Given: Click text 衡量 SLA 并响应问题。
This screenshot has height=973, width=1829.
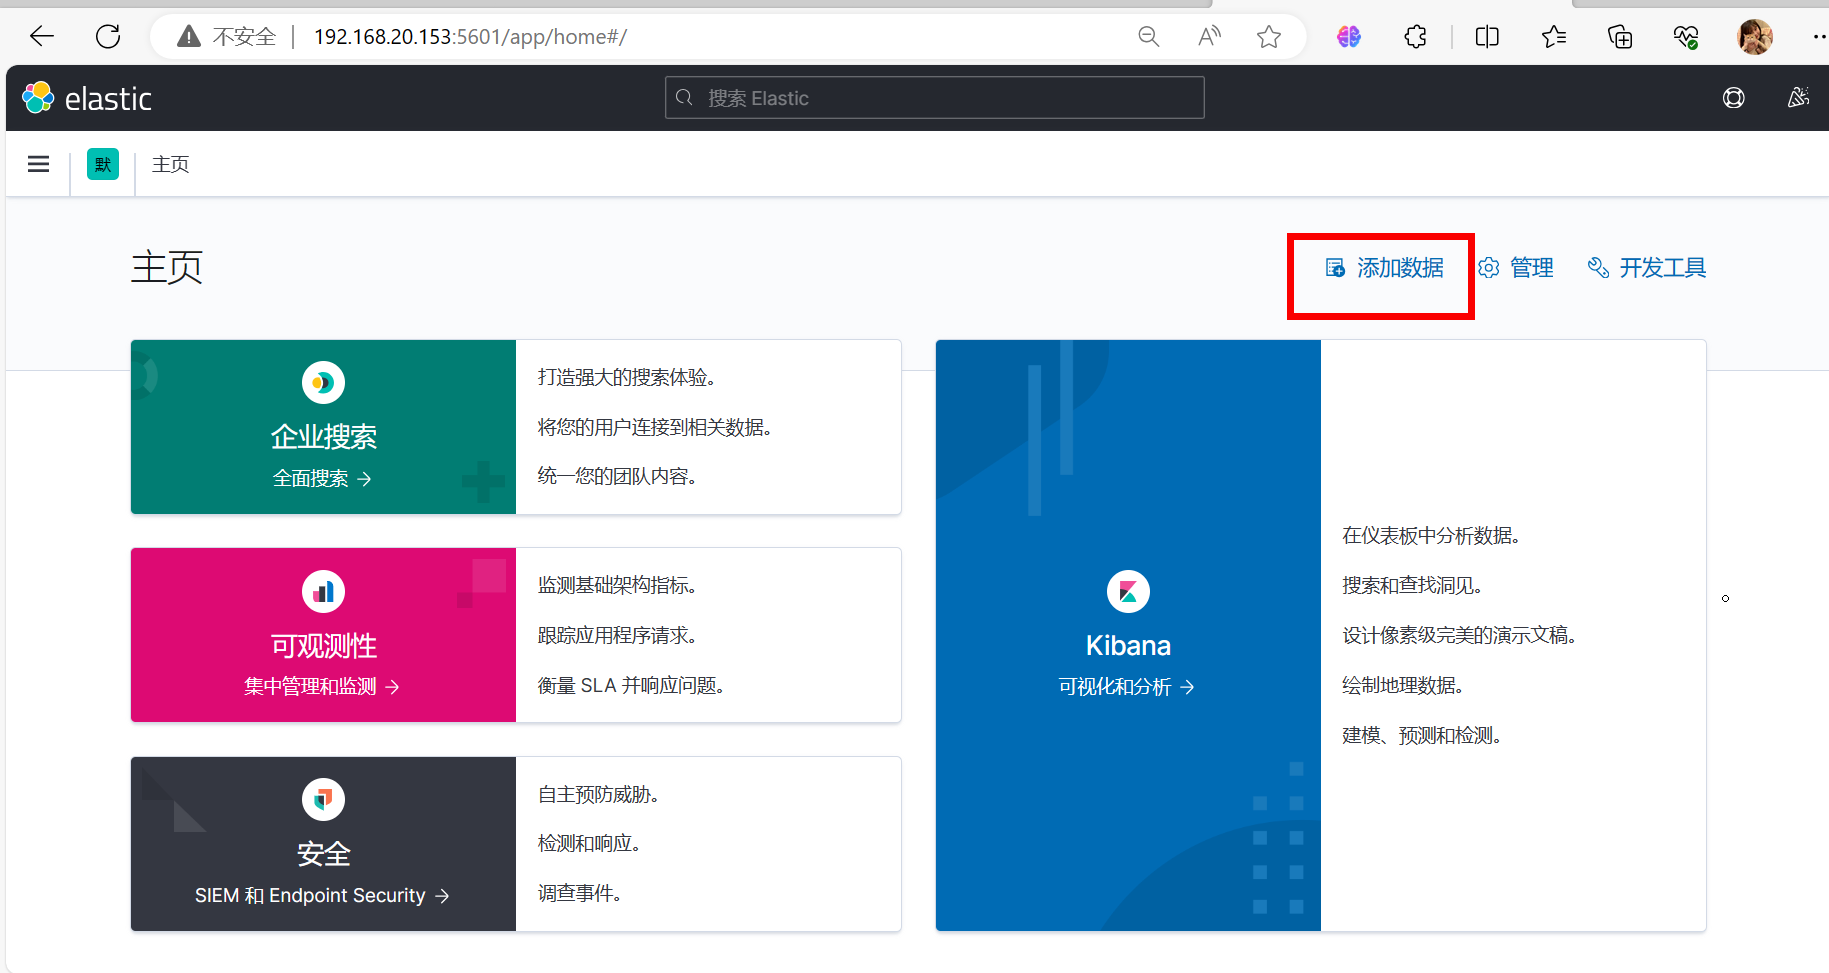Looking at the screenshot, I should point(631,685).
